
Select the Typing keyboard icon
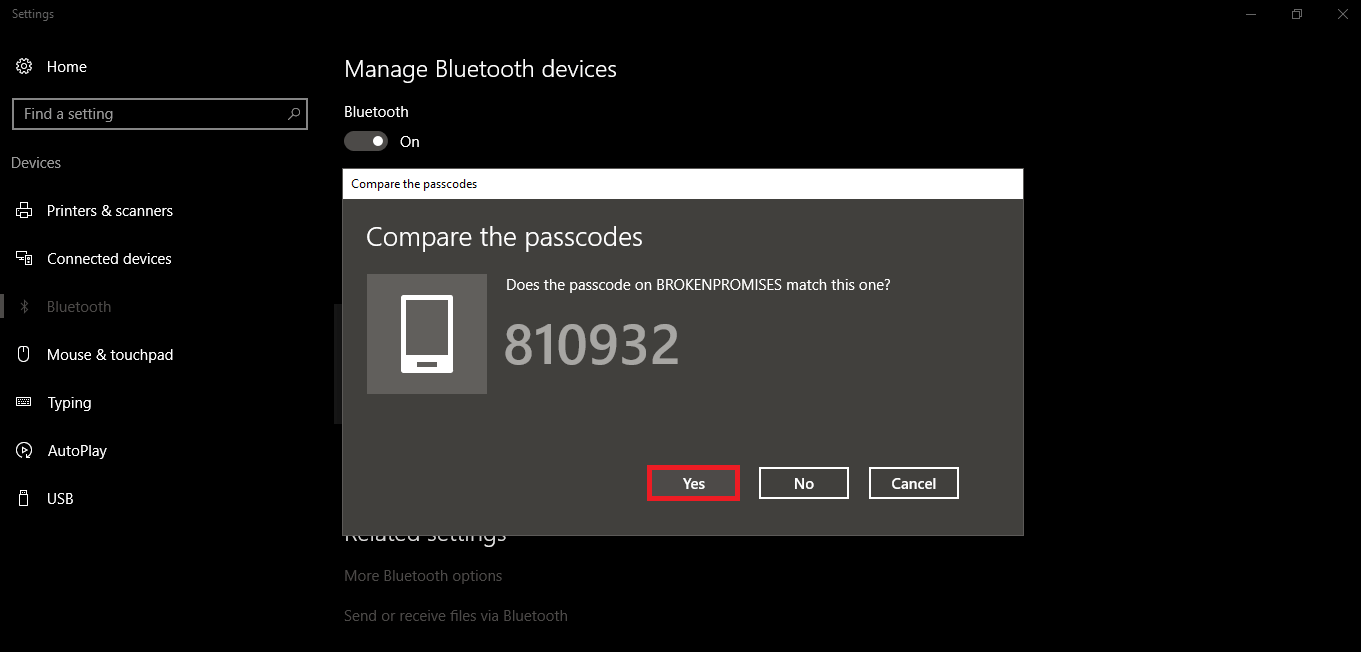(x=24, y=402)
